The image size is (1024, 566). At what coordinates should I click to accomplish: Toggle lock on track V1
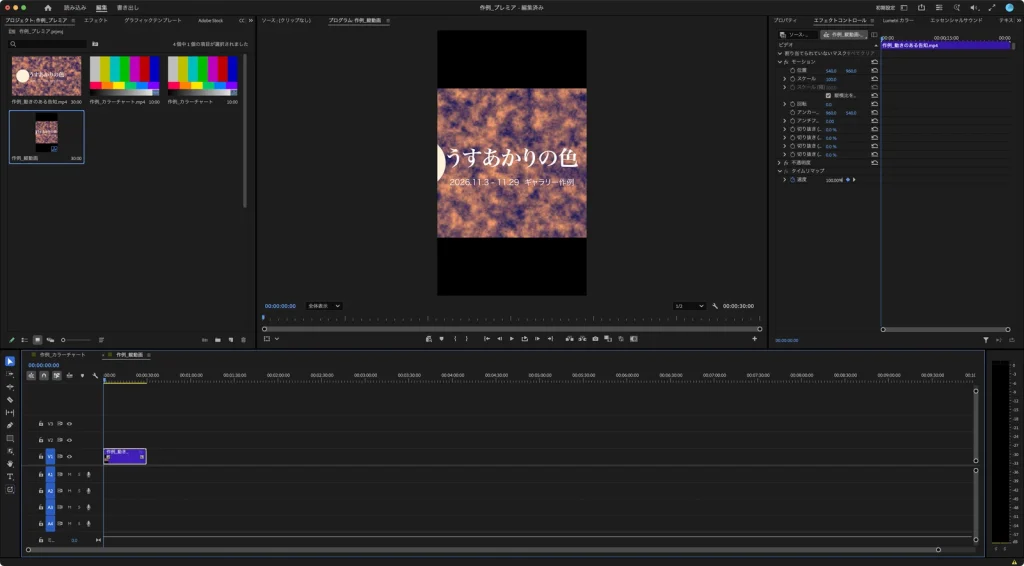[40, 456]
